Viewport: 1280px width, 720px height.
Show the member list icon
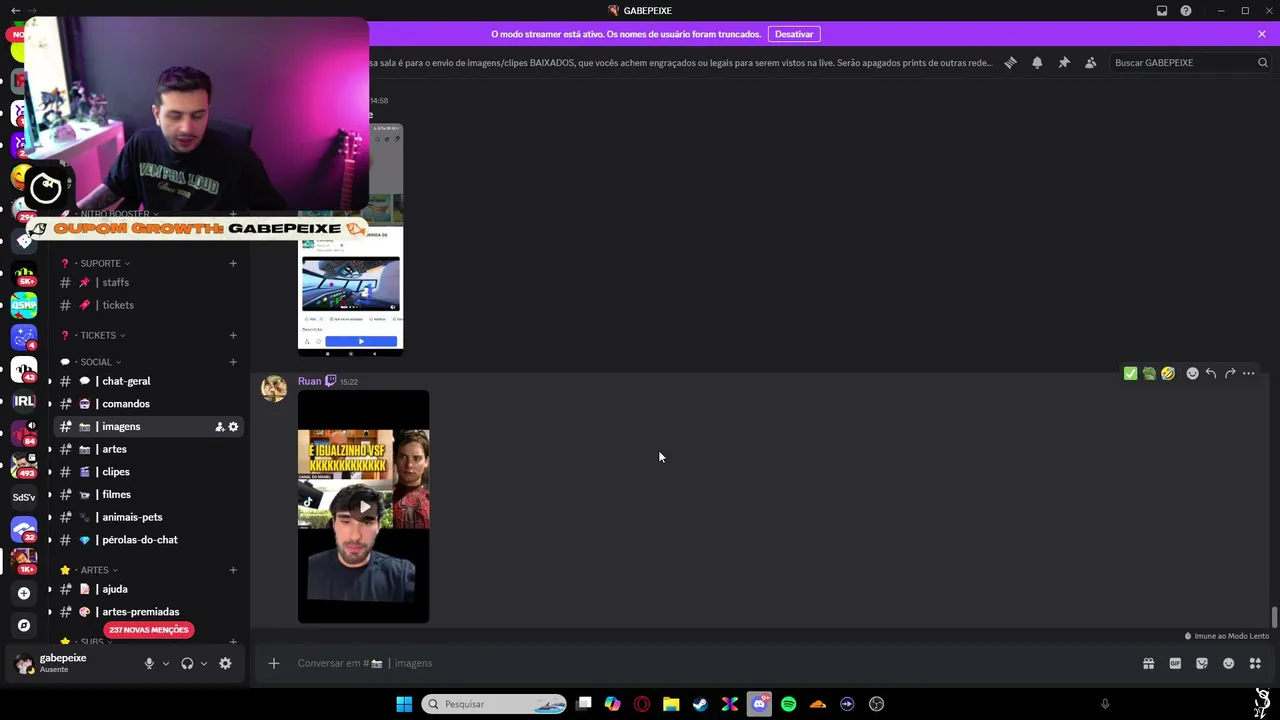(x=1090, y=62)
